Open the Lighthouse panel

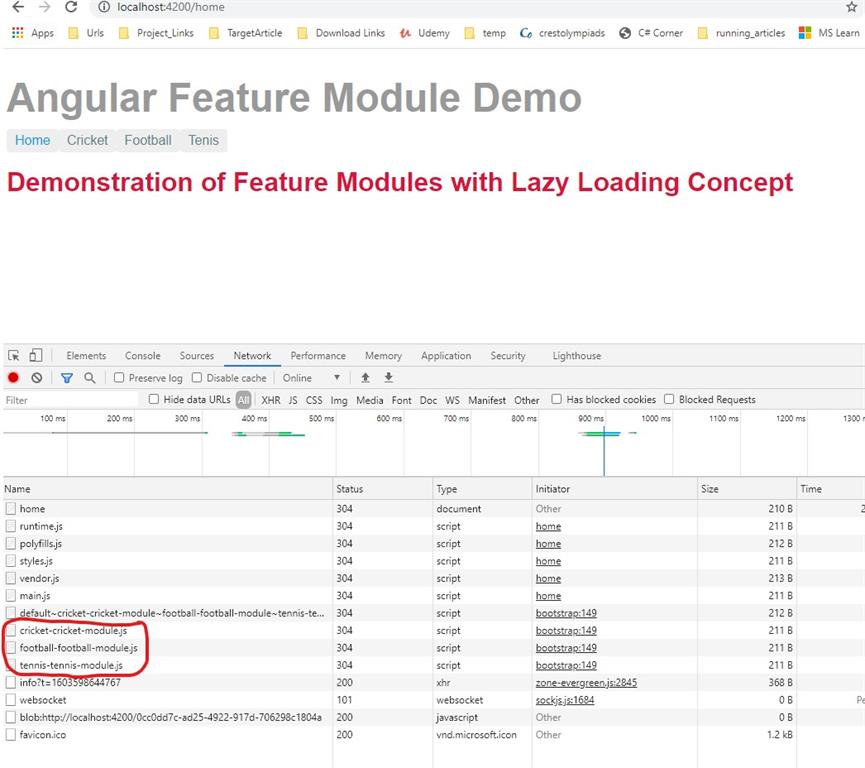point(576,355)
